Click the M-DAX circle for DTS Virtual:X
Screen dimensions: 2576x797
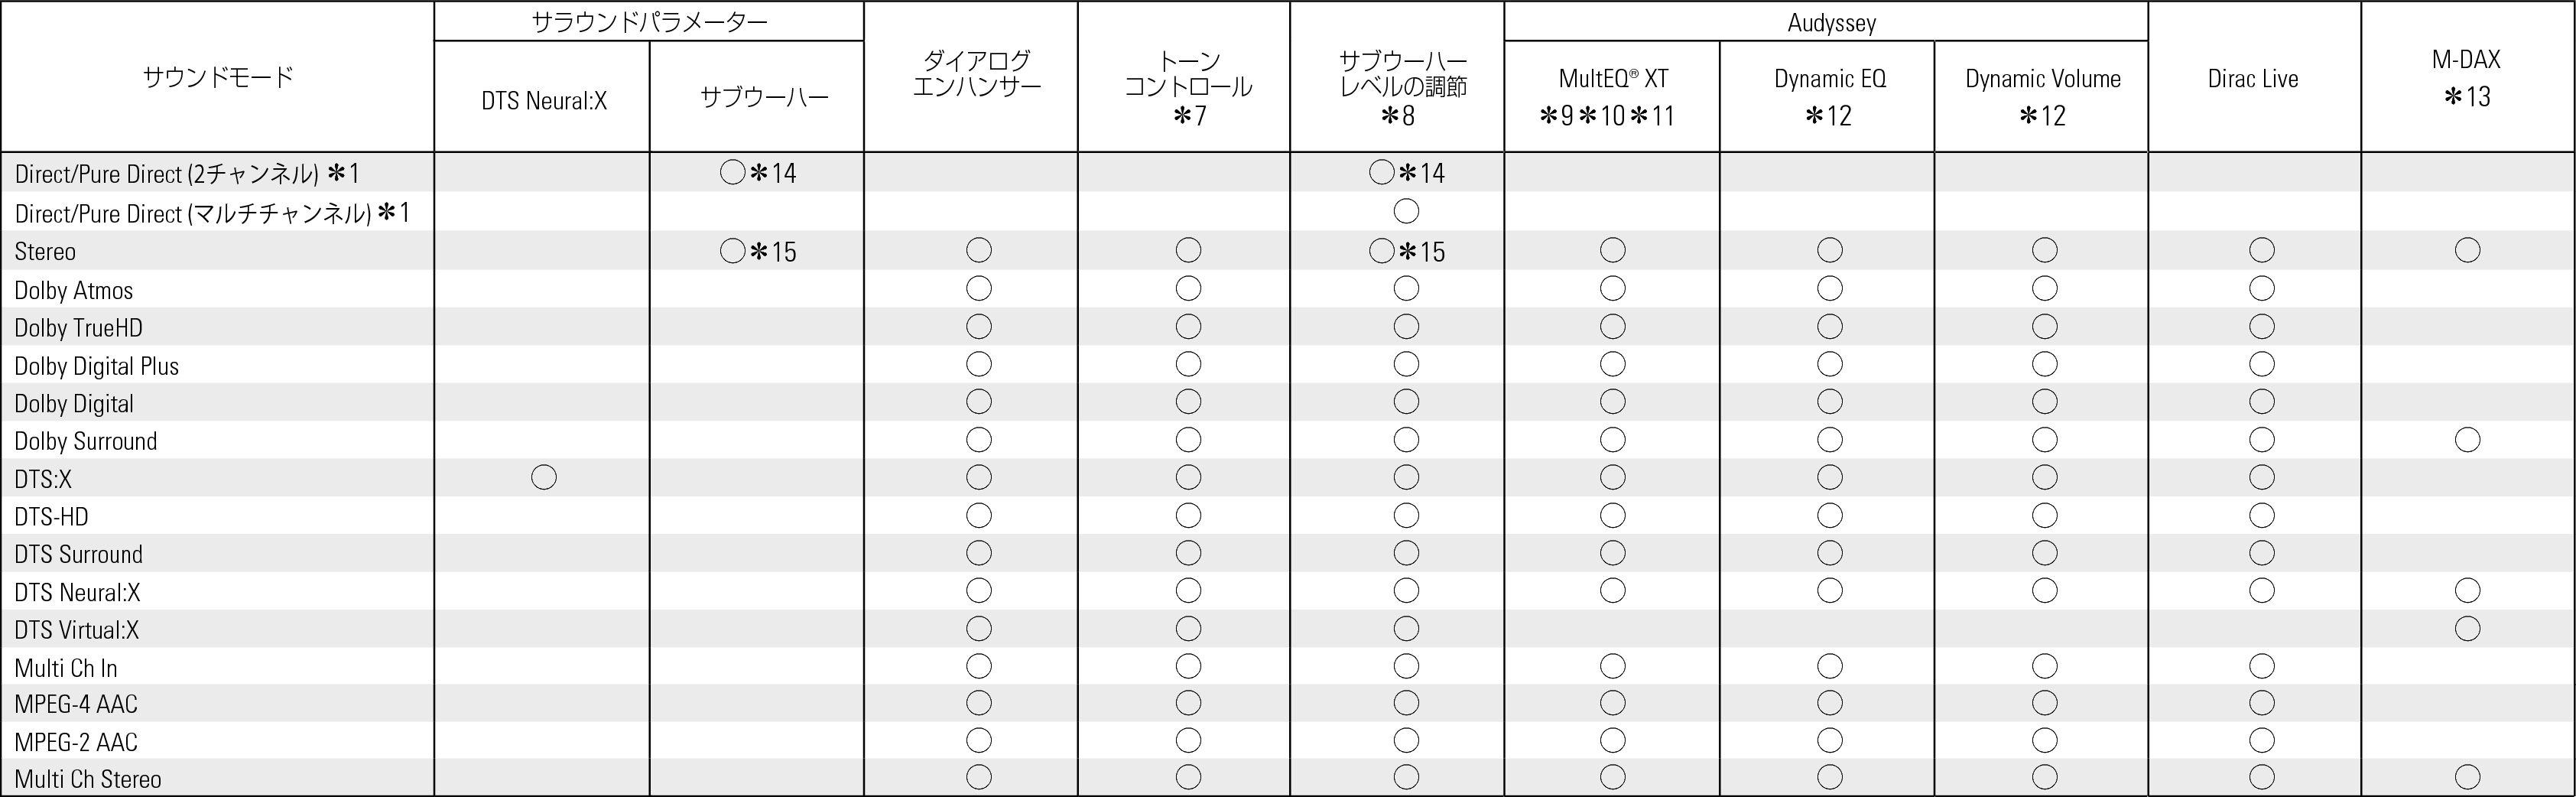tap(2467, 628)
